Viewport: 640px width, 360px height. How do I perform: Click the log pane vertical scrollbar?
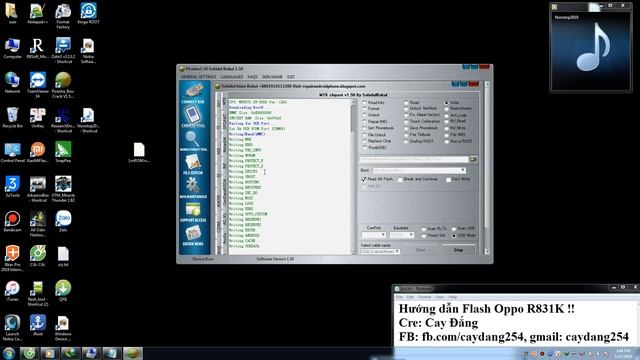pos(353,177)
